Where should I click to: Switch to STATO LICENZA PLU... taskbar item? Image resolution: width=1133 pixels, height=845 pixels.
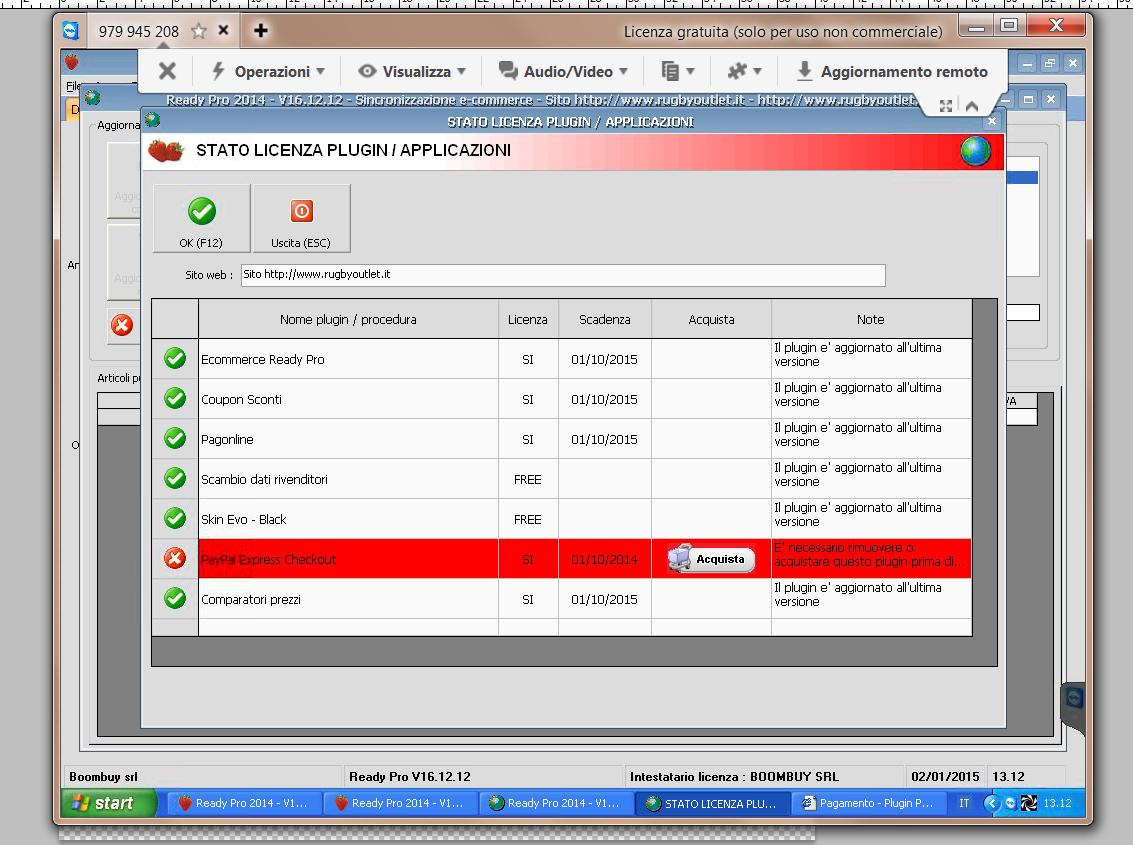tap(712, 803)
